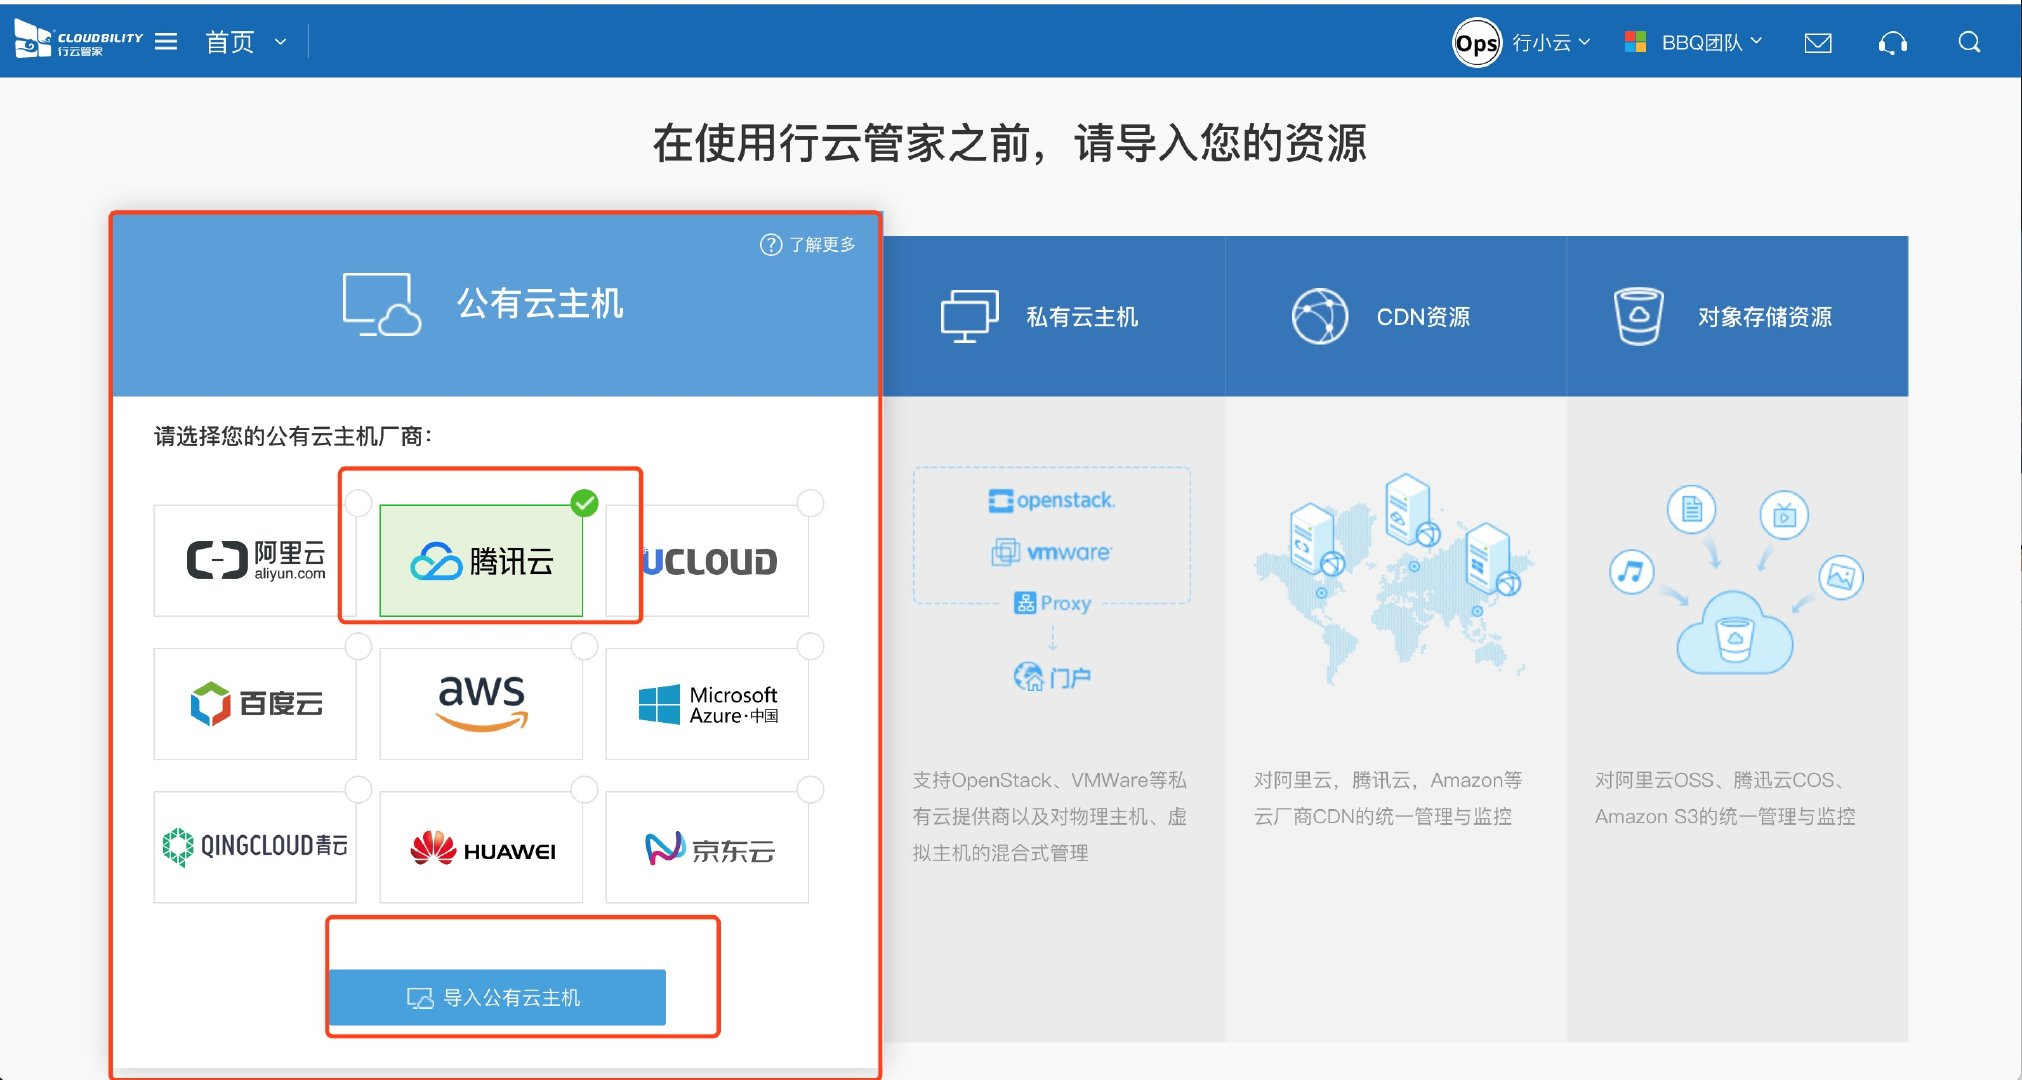The height and width of the screenshot is (1080, 2022).
Task: Expand the 首页 dropdown
Action: click(x=246, y=41)
